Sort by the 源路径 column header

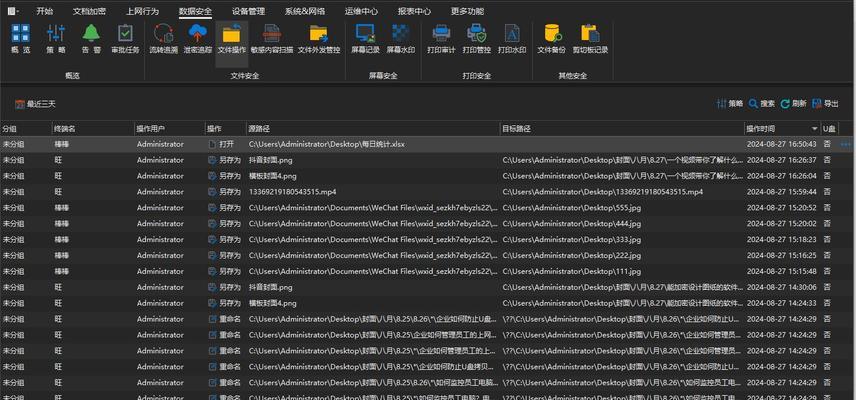[x=373, y=129]
